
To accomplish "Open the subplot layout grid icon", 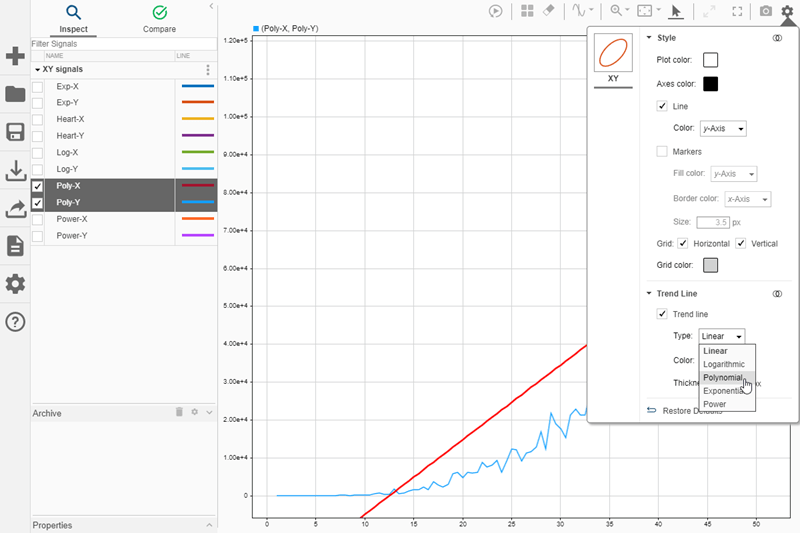I will [527, 11].
